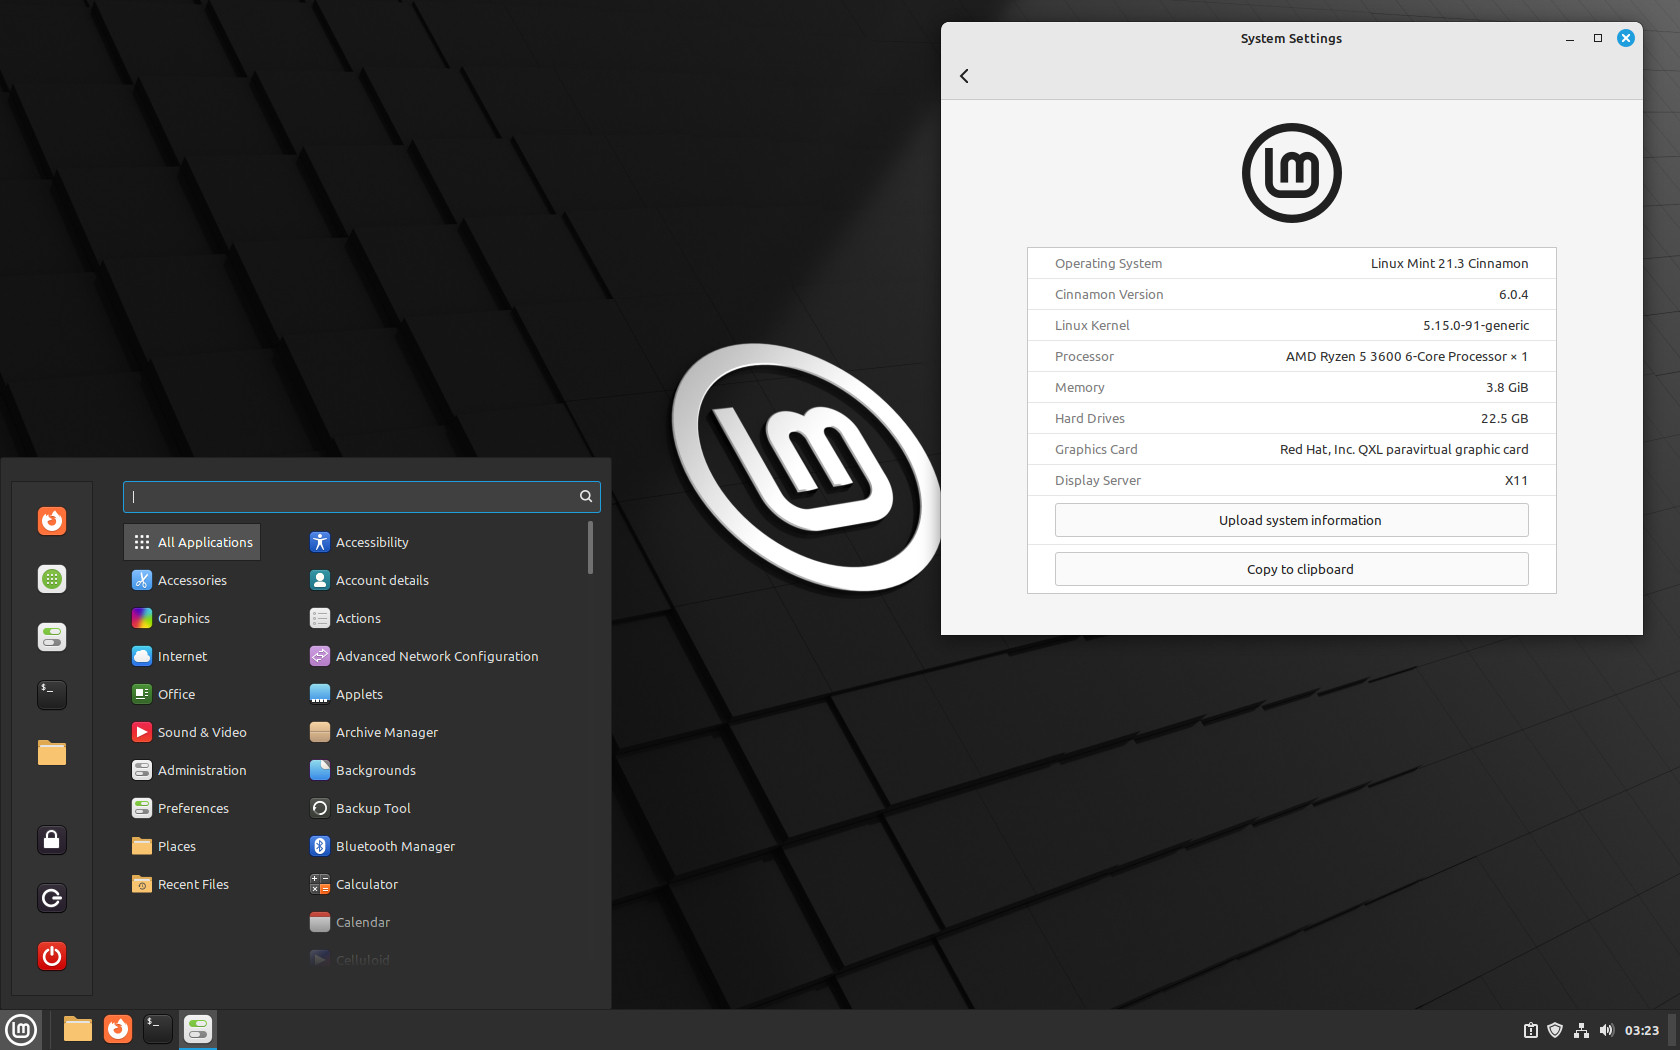Click the Processor value AMD Ryzen 5 3600
This screenshot has width=1680, height=1050.
[x=1406, y=356]
